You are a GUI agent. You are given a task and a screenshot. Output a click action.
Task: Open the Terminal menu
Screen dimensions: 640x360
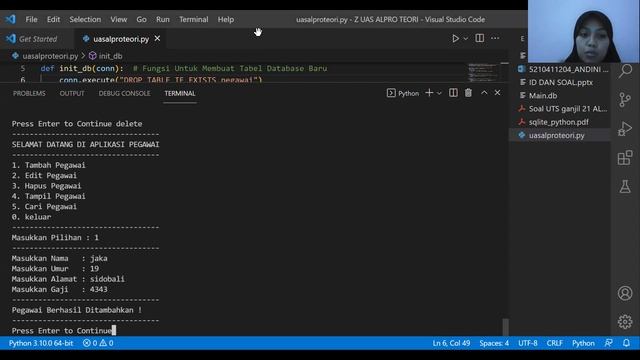click(x=193, y=19)
